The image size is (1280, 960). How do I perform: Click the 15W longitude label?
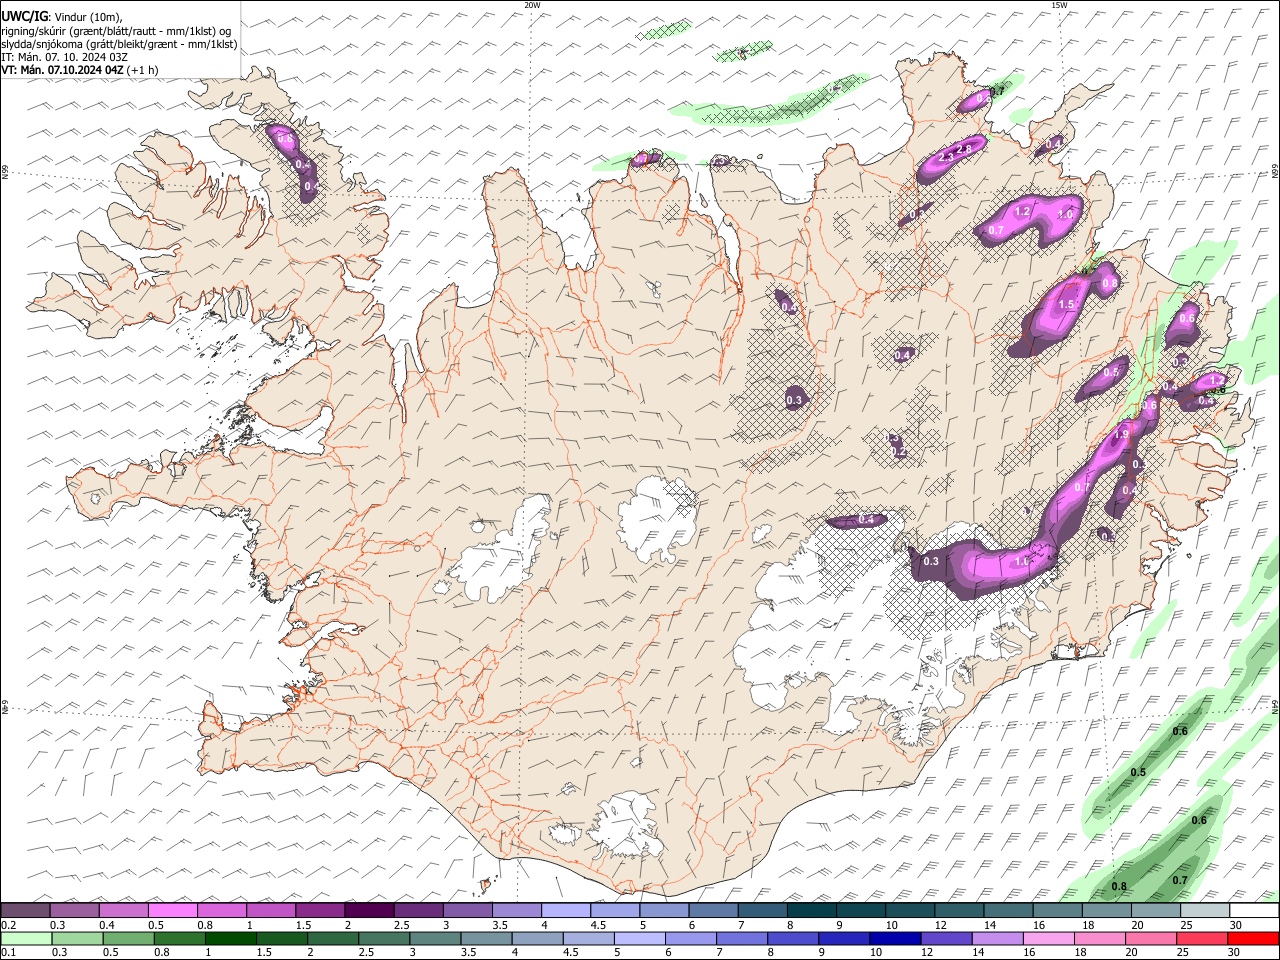(1059, 5)
